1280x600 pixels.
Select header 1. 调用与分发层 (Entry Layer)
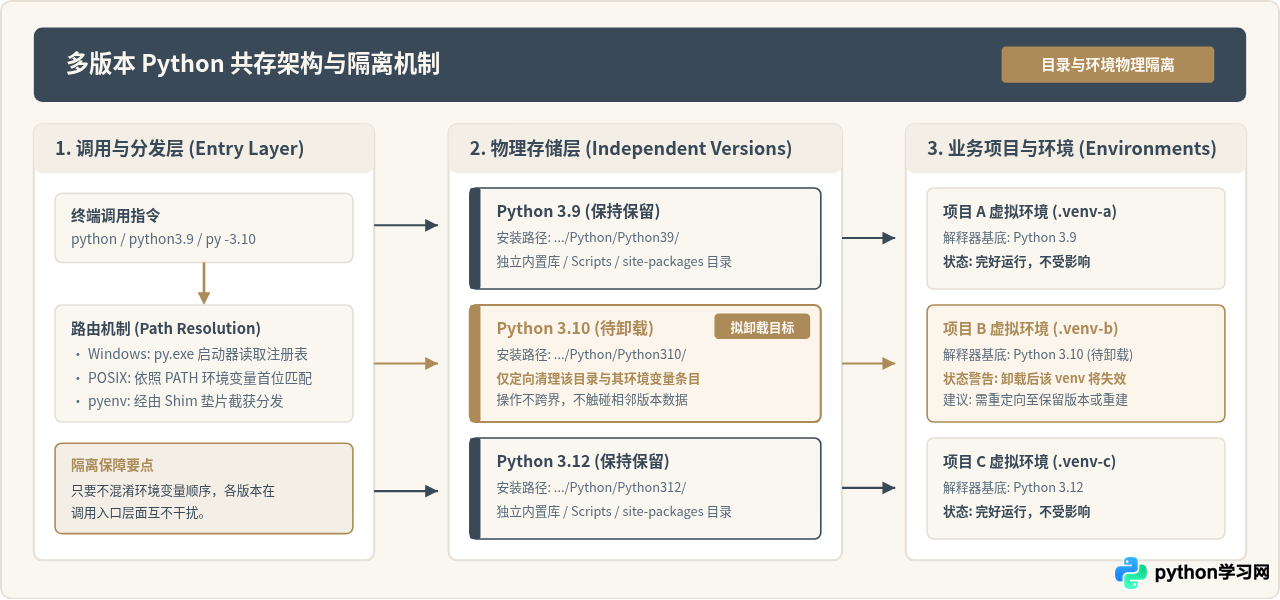pos(180,149)
